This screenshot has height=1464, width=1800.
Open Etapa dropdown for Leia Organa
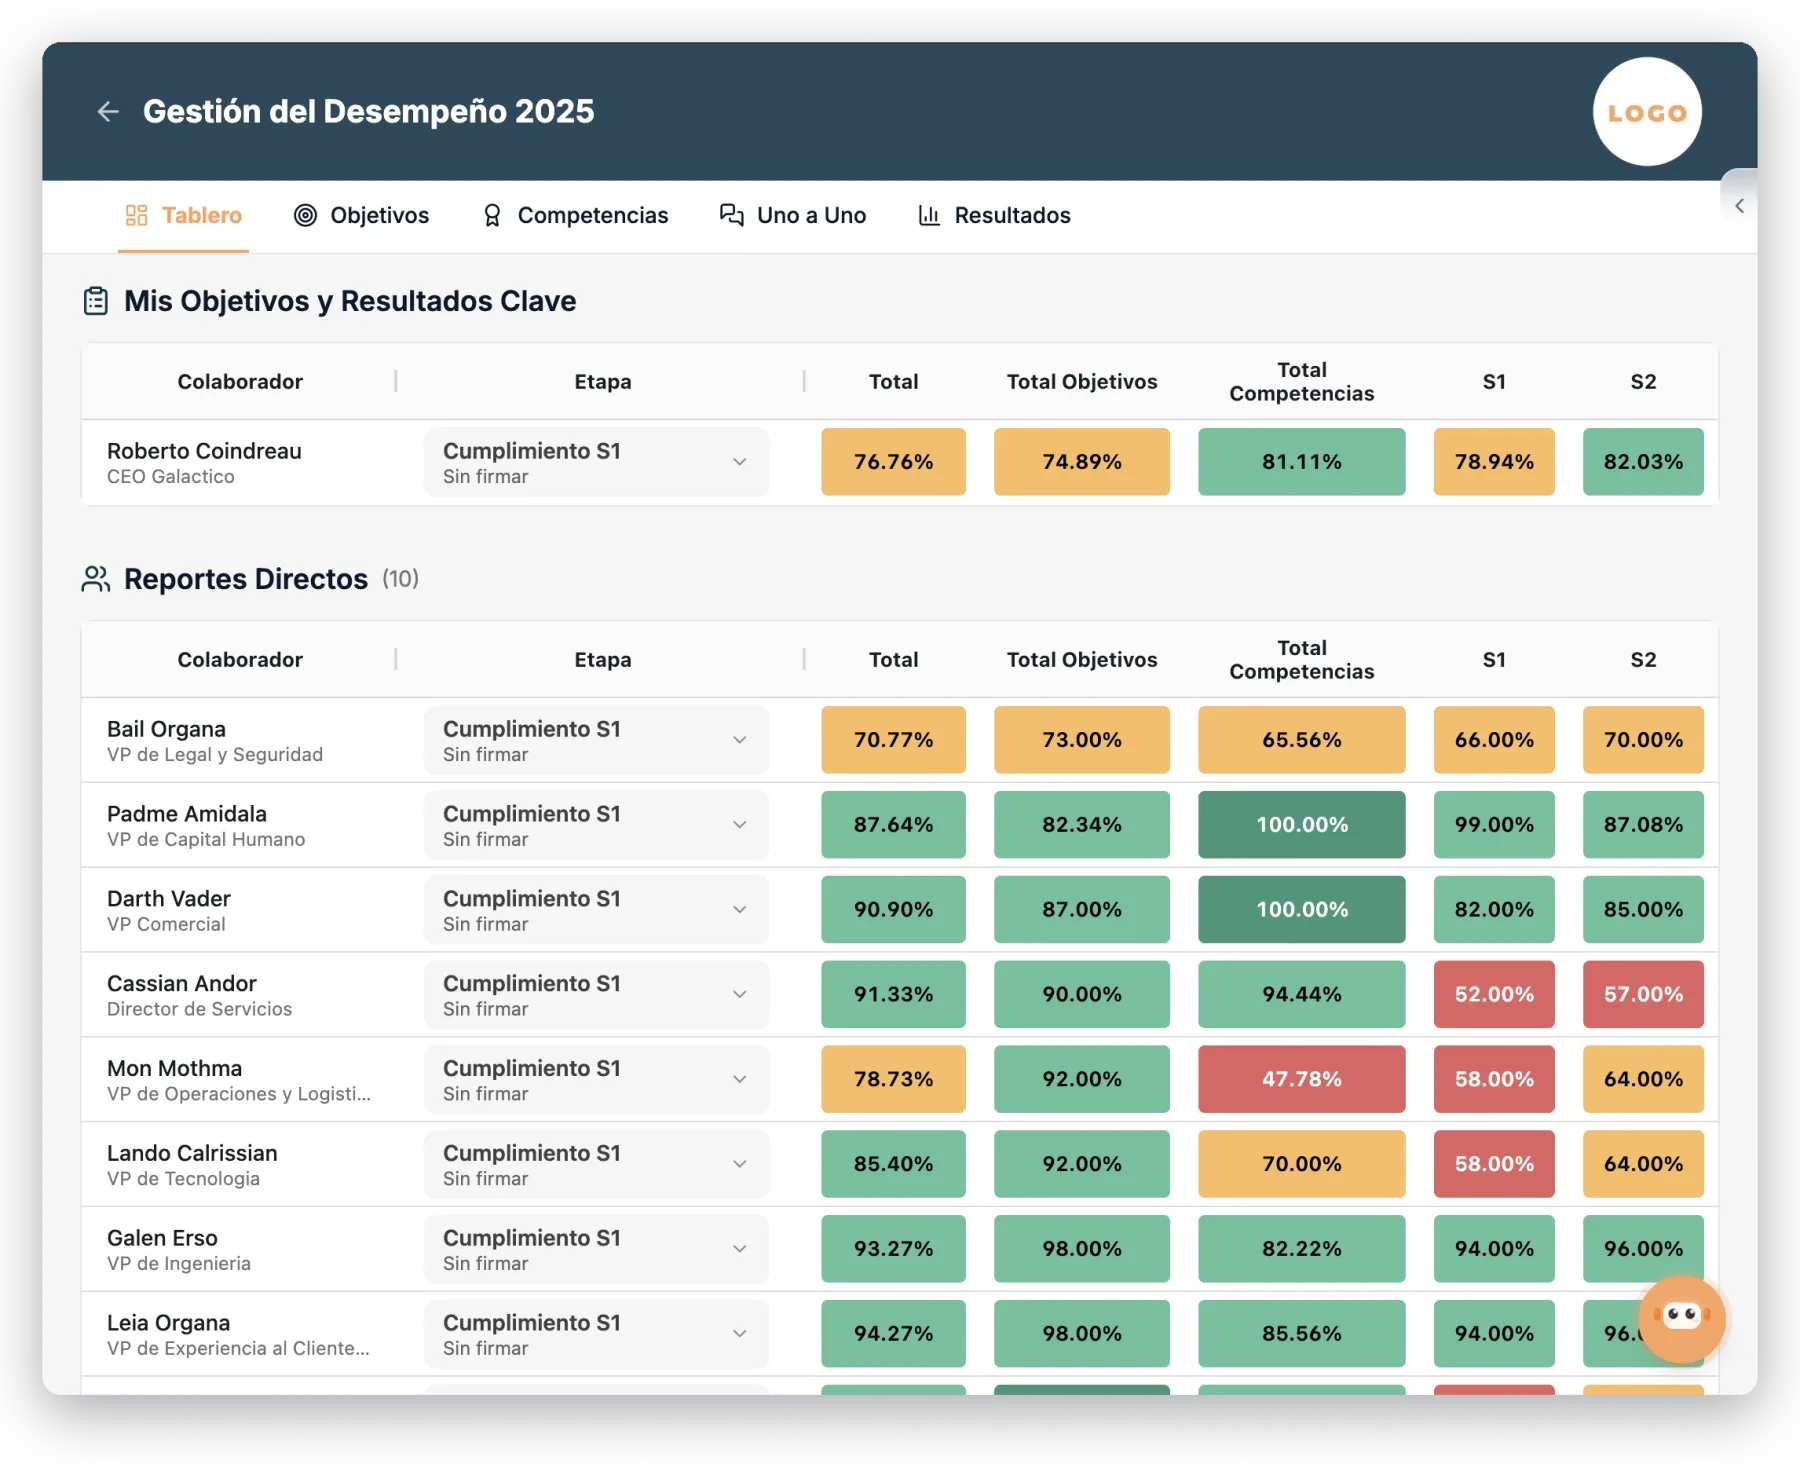[597, 1334]
